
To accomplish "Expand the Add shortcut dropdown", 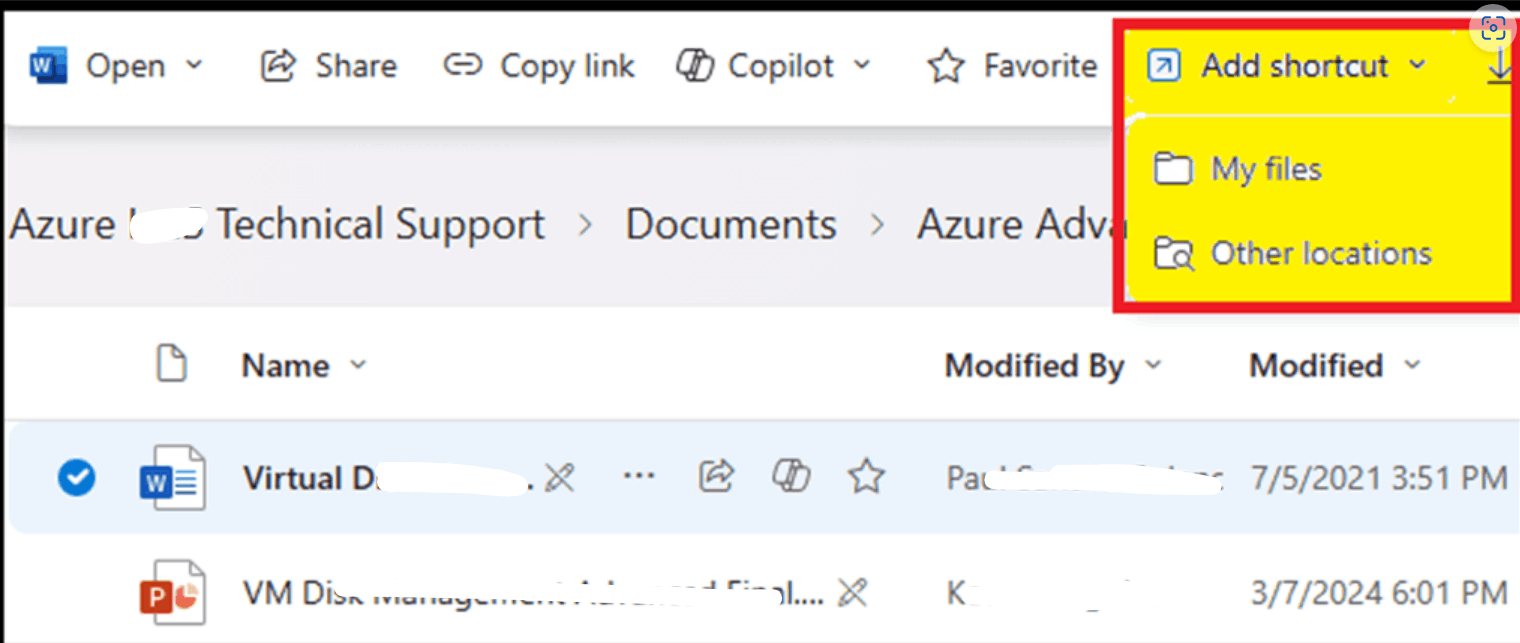I will click(1418, 65).
